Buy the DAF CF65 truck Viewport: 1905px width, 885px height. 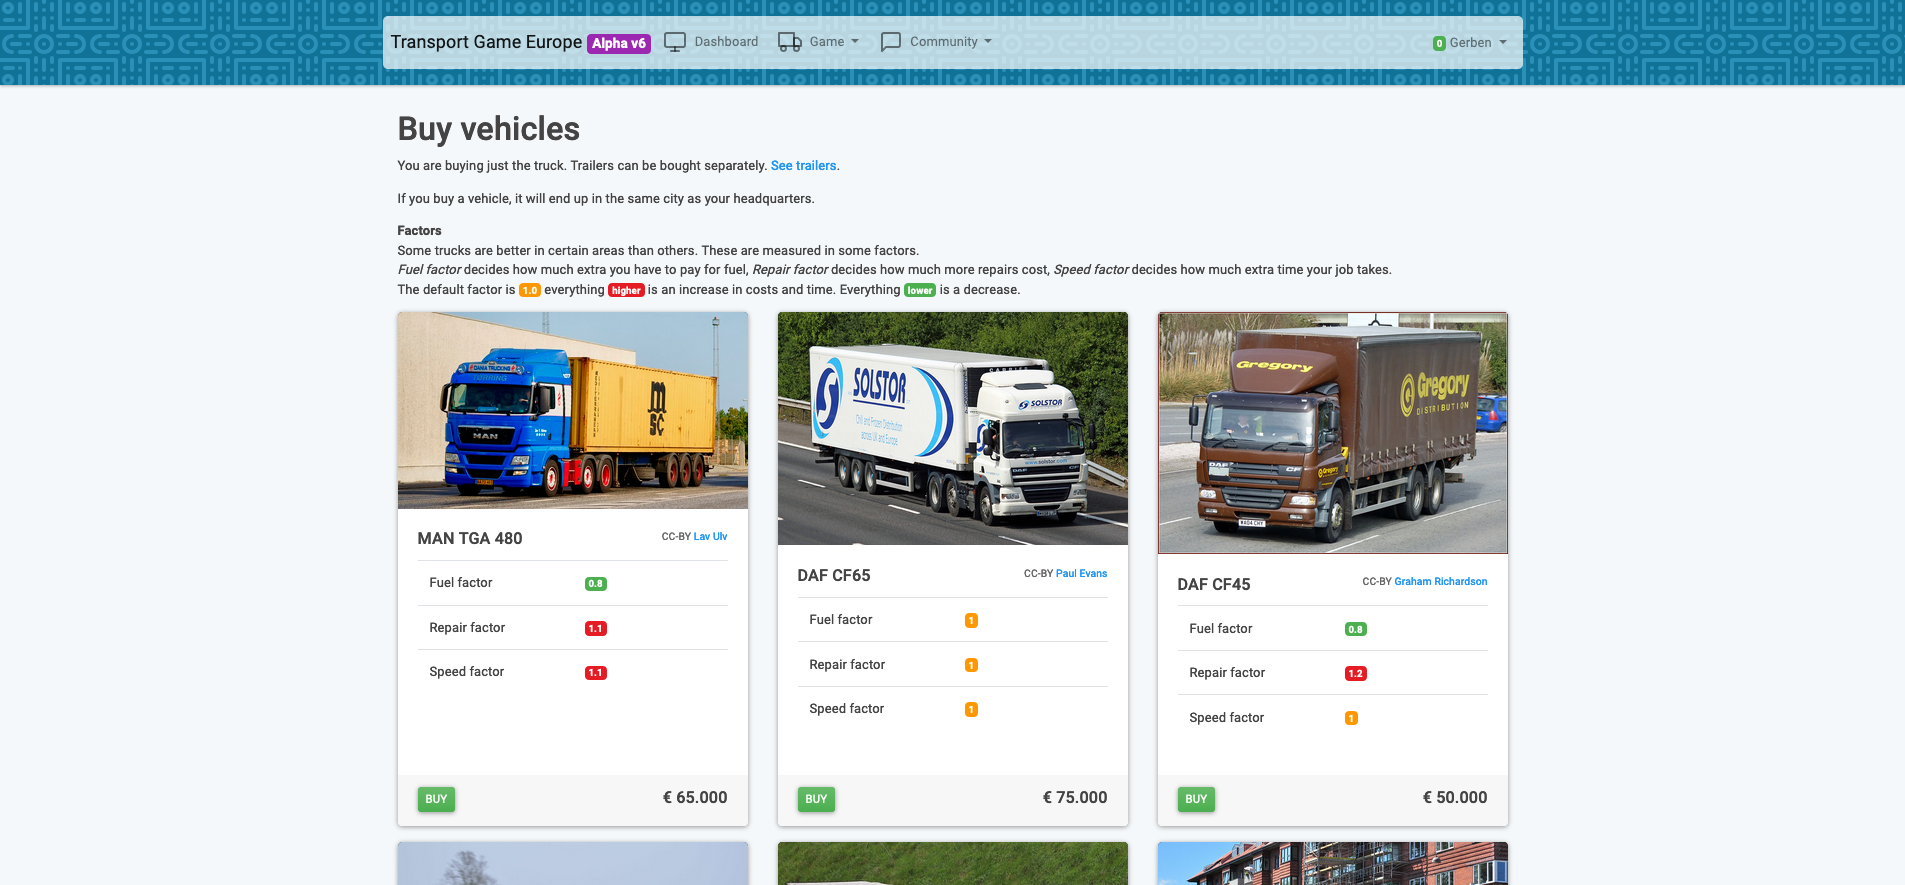(x=816, y=799)
